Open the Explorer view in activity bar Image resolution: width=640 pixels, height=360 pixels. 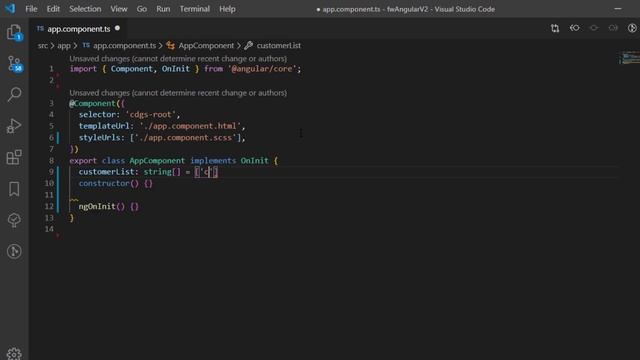point(14,33)
